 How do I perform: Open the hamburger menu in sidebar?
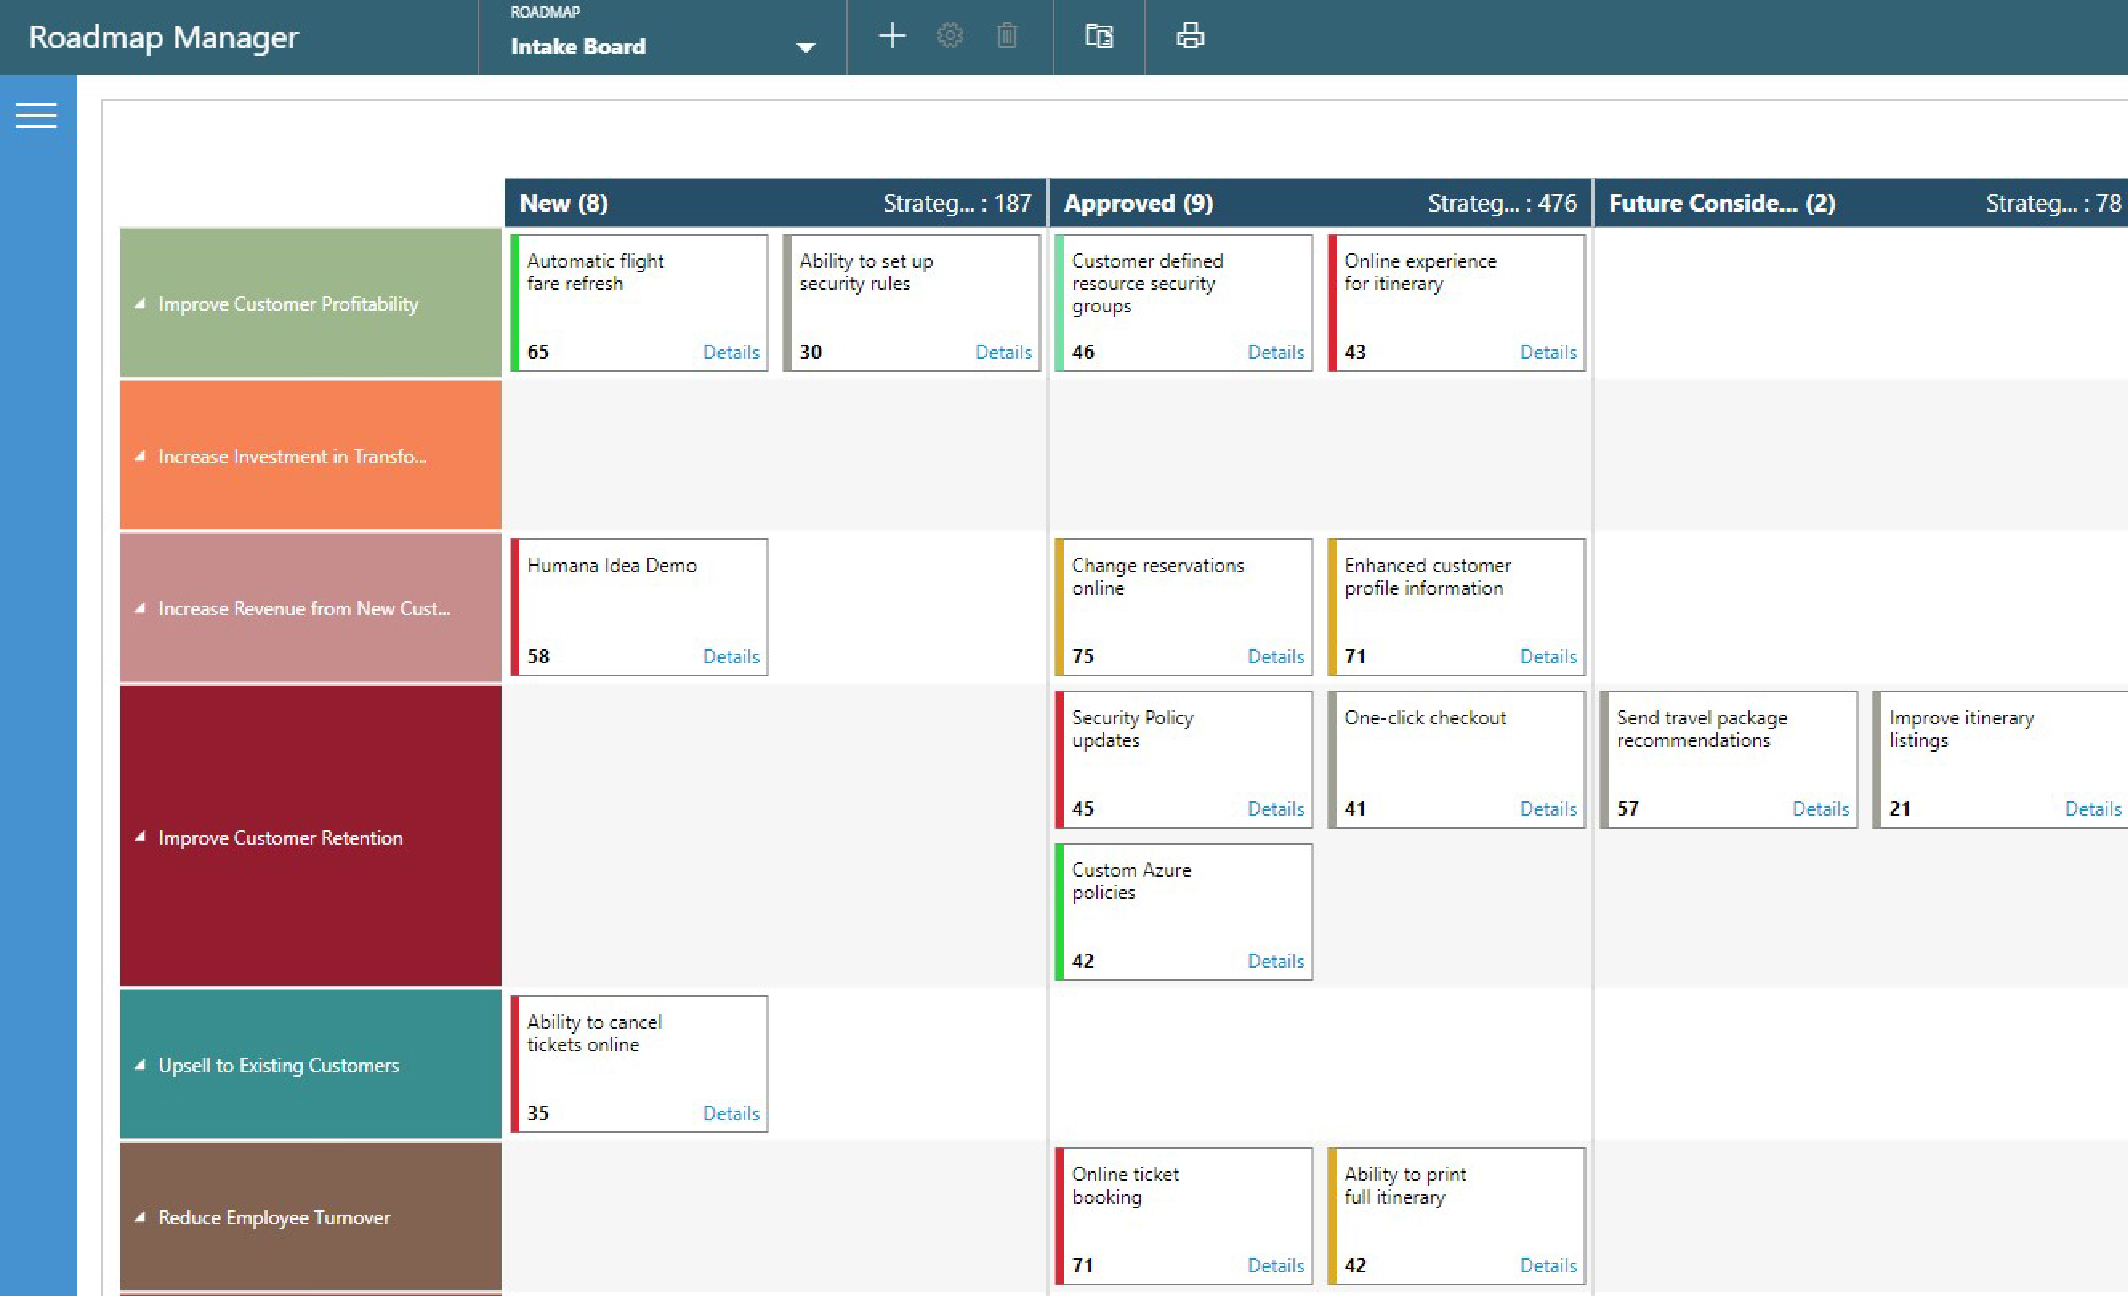coord(36,116)
